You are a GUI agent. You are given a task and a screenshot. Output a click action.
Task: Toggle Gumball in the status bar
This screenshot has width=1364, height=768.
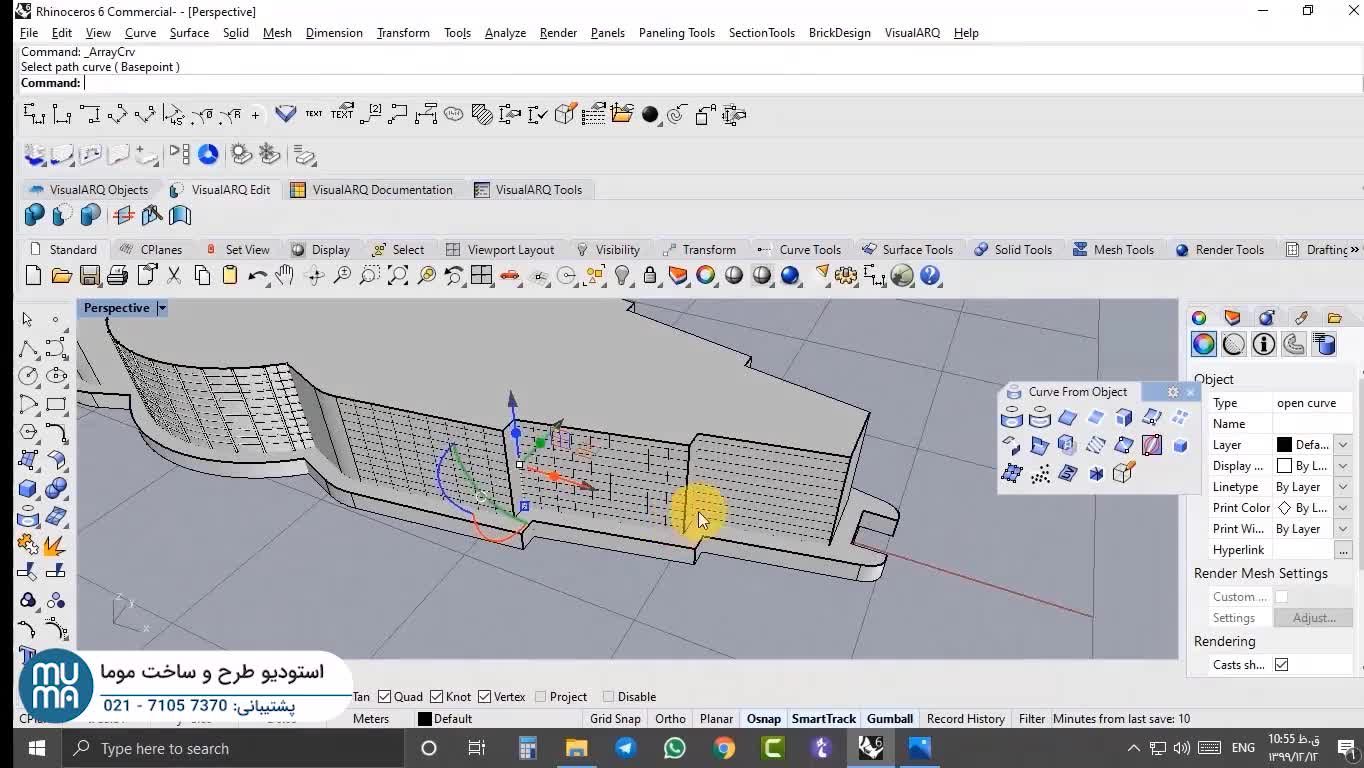pyautogui.click(x=889, y=719)
